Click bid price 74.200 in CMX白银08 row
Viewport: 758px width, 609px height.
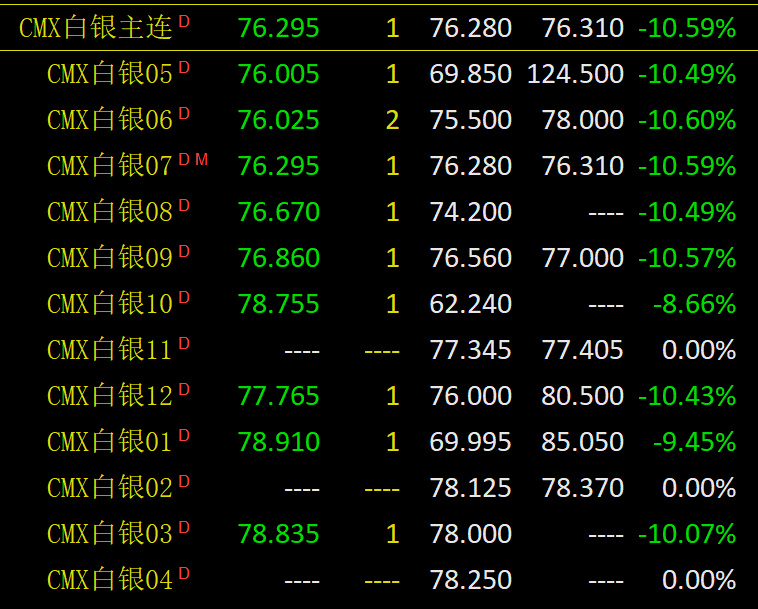point(470,212)
